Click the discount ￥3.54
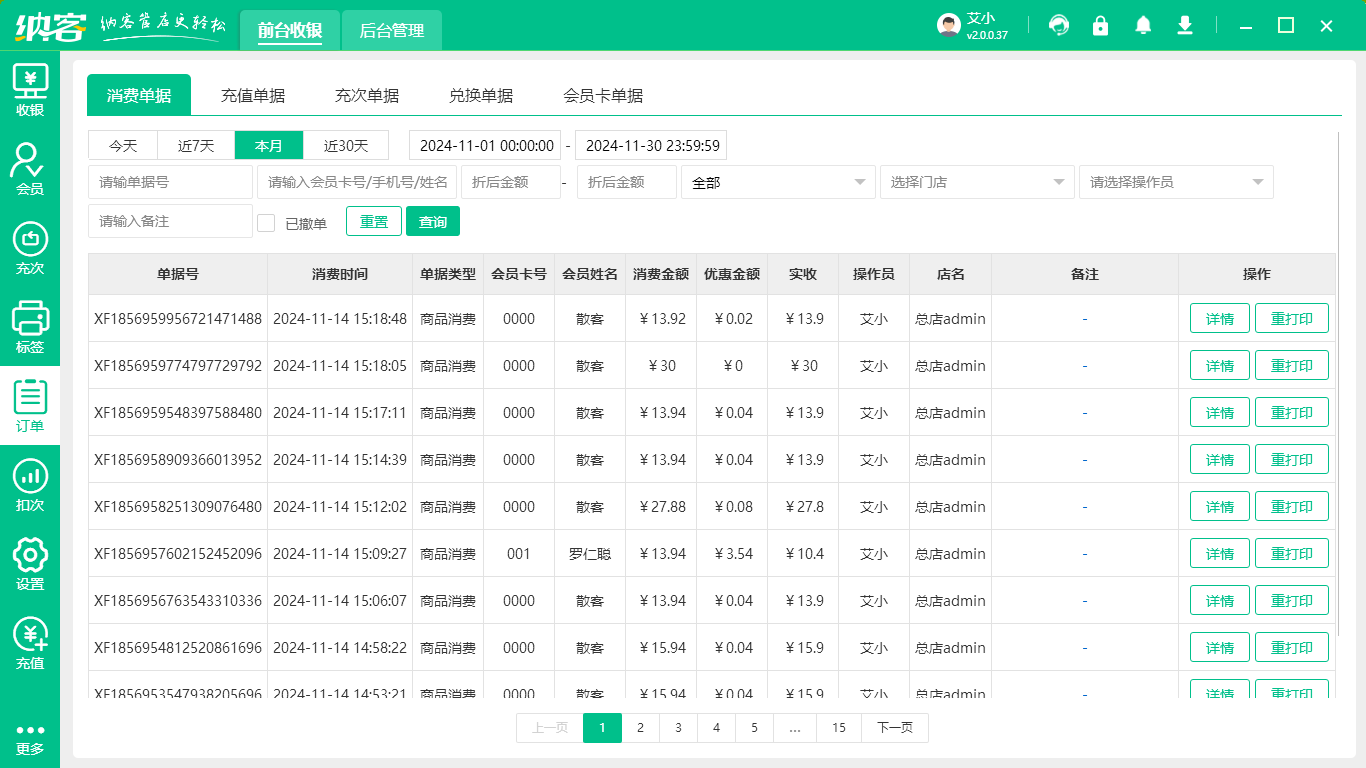This screenshot has width=1366, height=768. pos(733,554)
